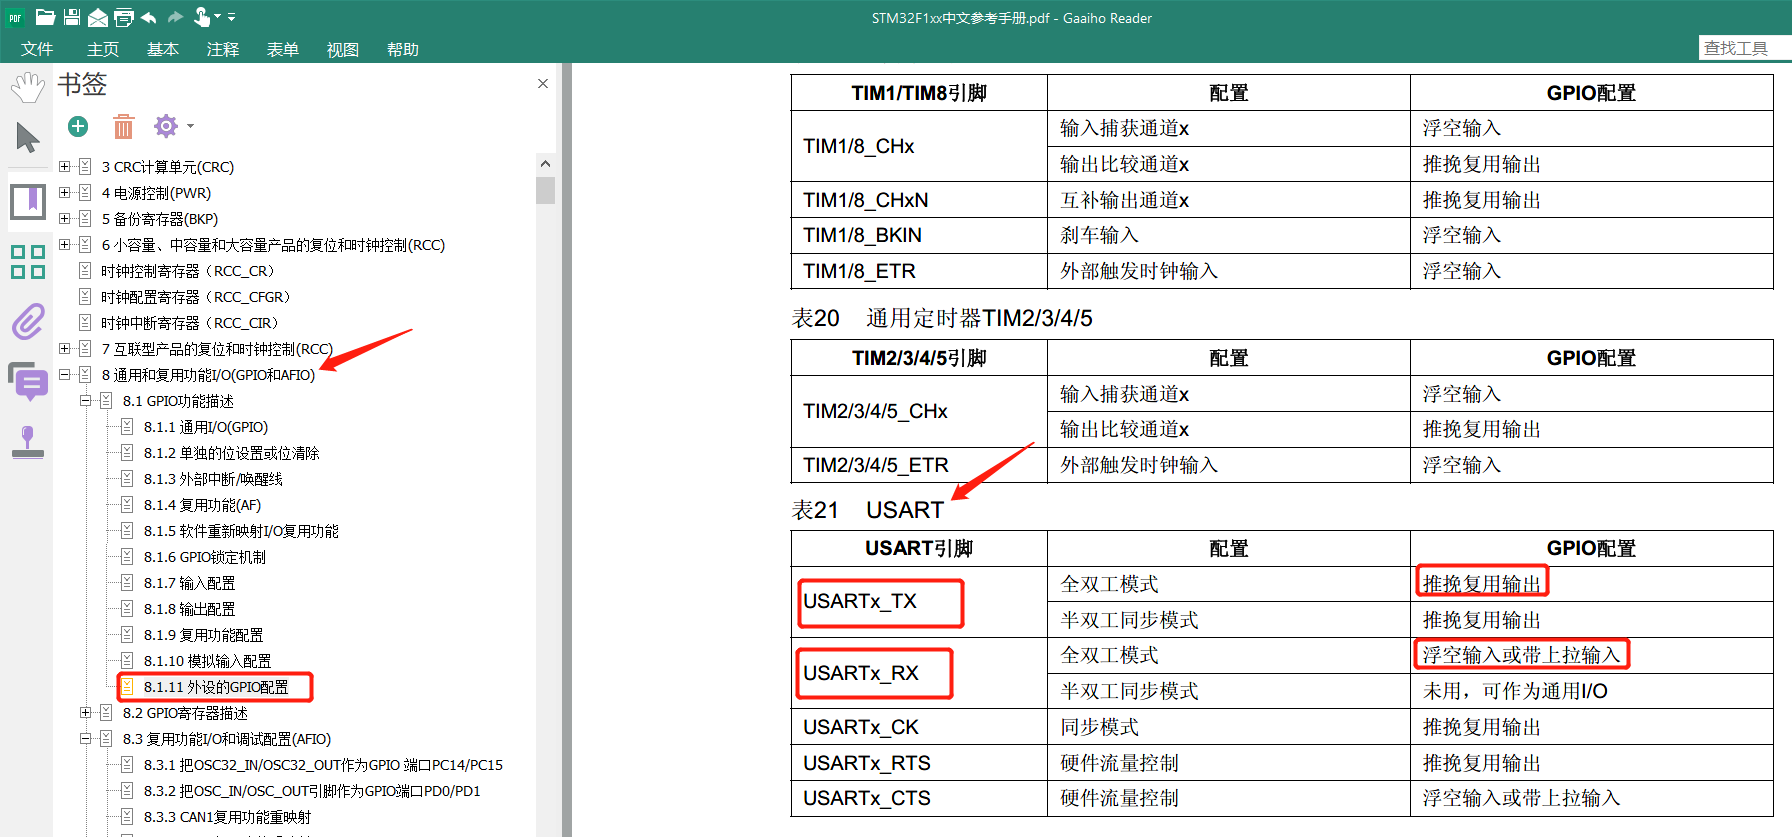1792x837 pixels.
Task: Open dropdown arrow next to bookmark gear
Action: 190,126
